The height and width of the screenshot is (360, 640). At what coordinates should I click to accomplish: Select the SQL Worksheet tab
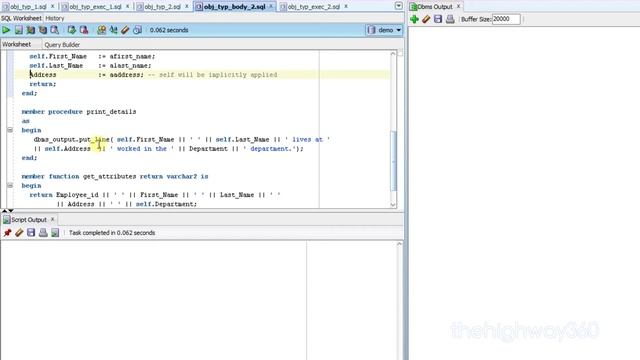(21, 18)
